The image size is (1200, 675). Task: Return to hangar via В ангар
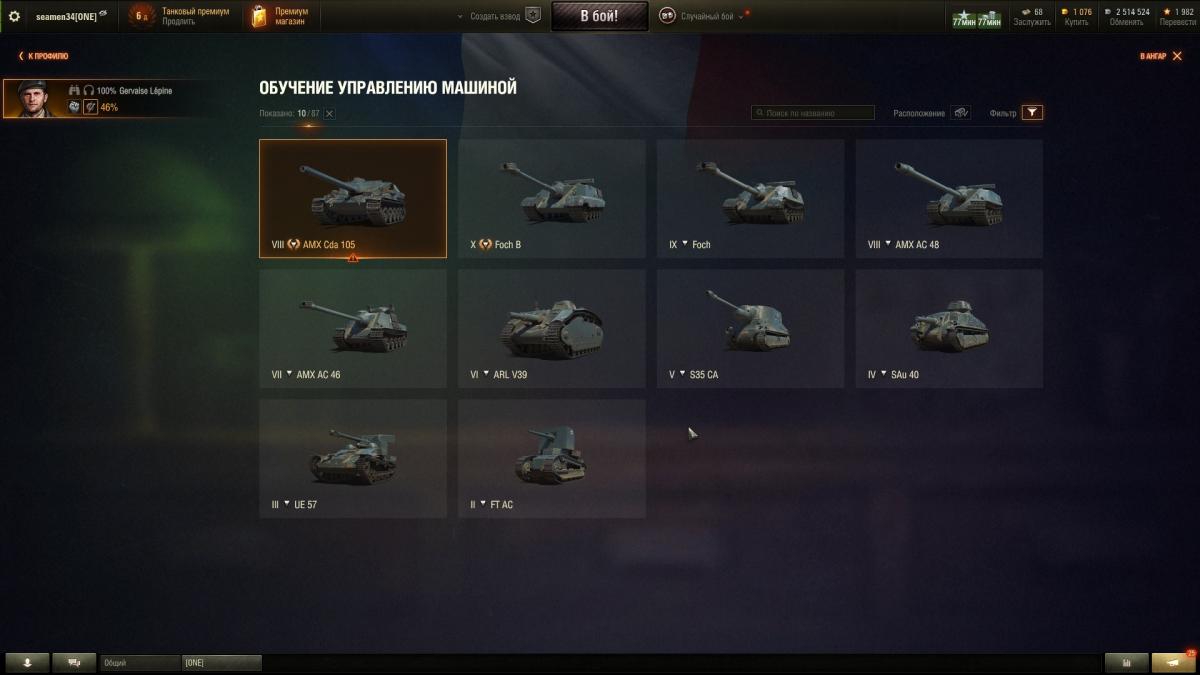[1158, 56]
